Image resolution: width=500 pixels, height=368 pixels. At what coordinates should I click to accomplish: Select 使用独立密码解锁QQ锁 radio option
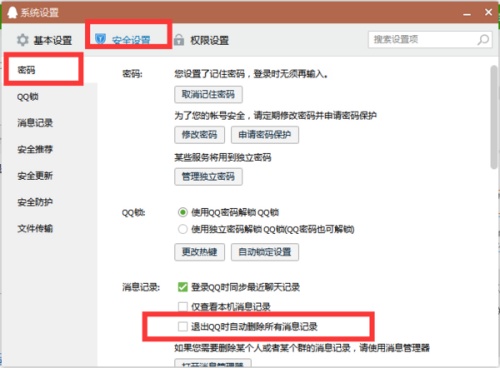pyautogui.click(x=183, y=229)
